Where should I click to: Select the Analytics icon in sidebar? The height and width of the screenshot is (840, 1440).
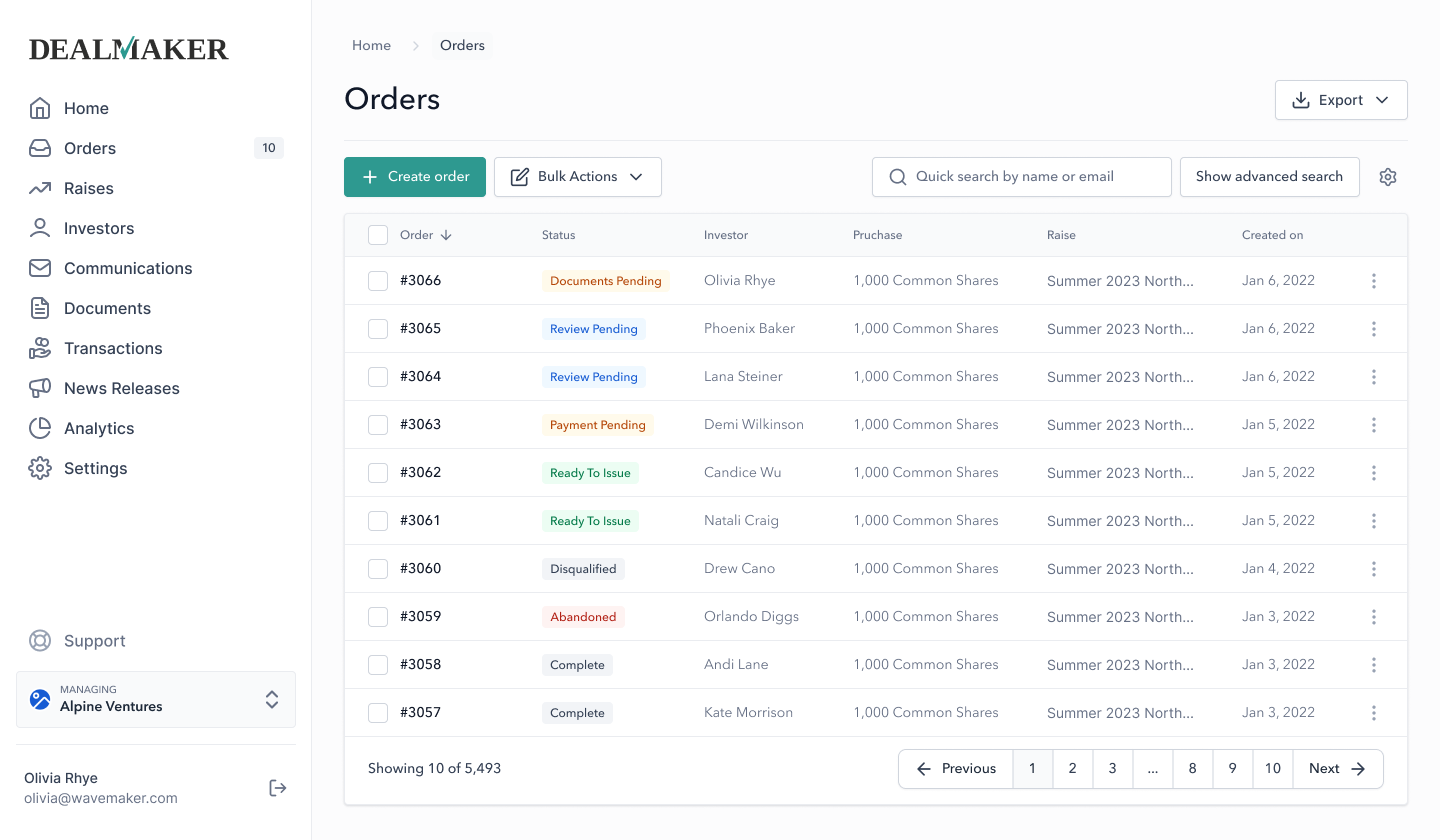39,428
